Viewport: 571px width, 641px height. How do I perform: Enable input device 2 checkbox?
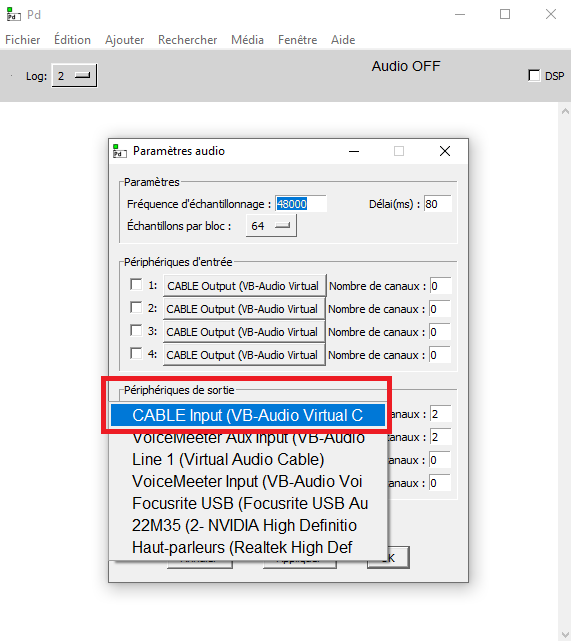[136, 307]
